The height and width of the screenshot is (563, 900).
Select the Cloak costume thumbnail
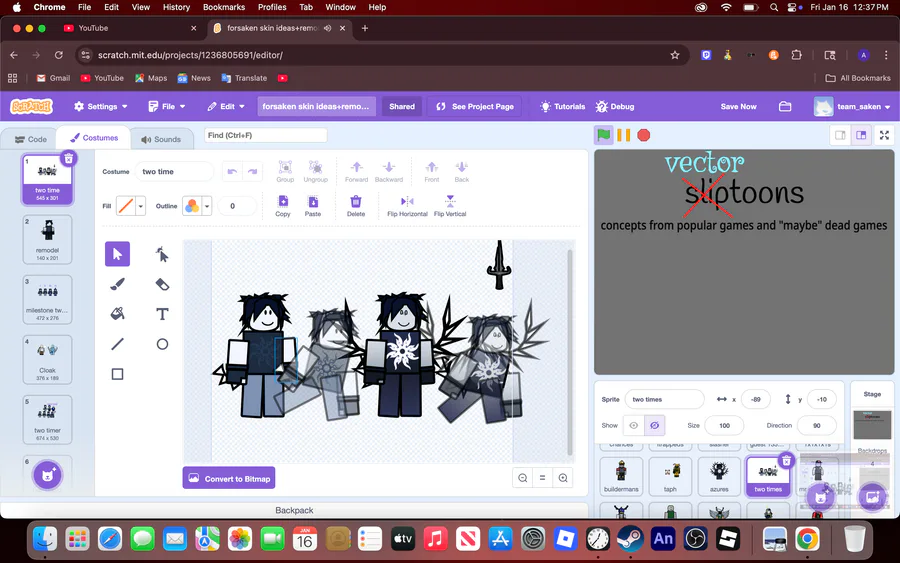pos(48,359)
